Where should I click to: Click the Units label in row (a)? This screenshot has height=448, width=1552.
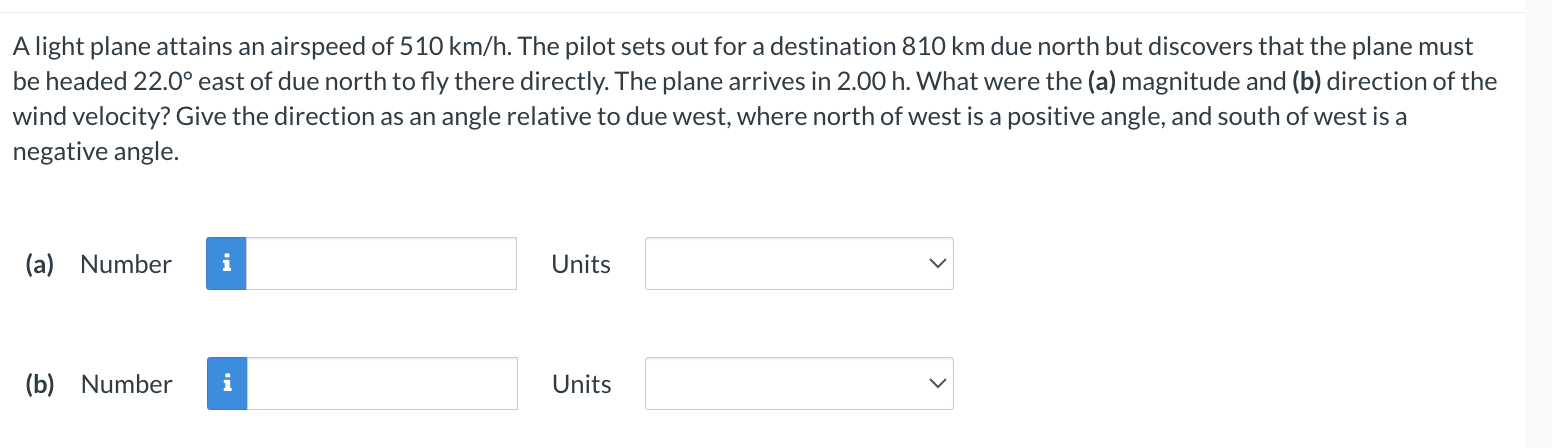coord(581,264)
